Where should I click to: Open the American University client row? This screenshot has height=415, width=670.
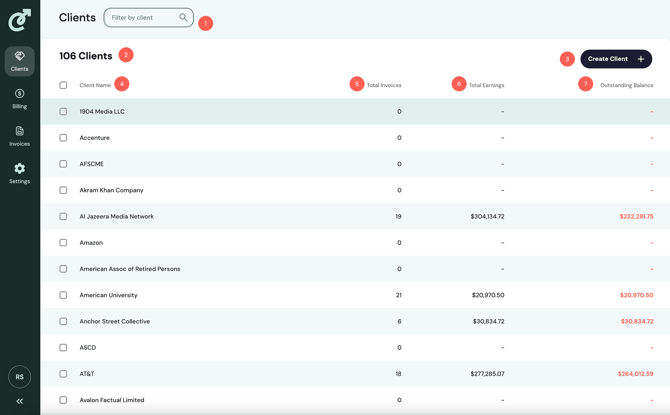(109, 295)
